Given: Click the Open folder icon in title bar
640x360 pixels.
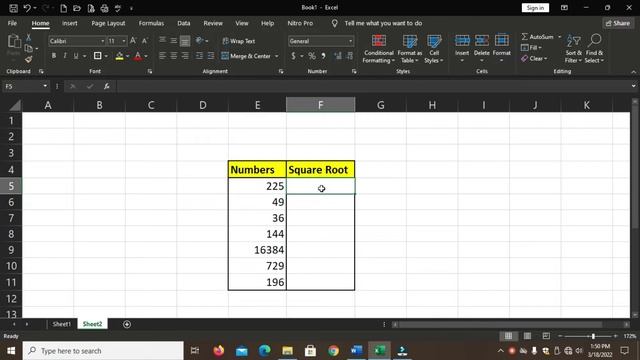Looking at the screenshot, I should pyautogui.click(x=77, y=8).
